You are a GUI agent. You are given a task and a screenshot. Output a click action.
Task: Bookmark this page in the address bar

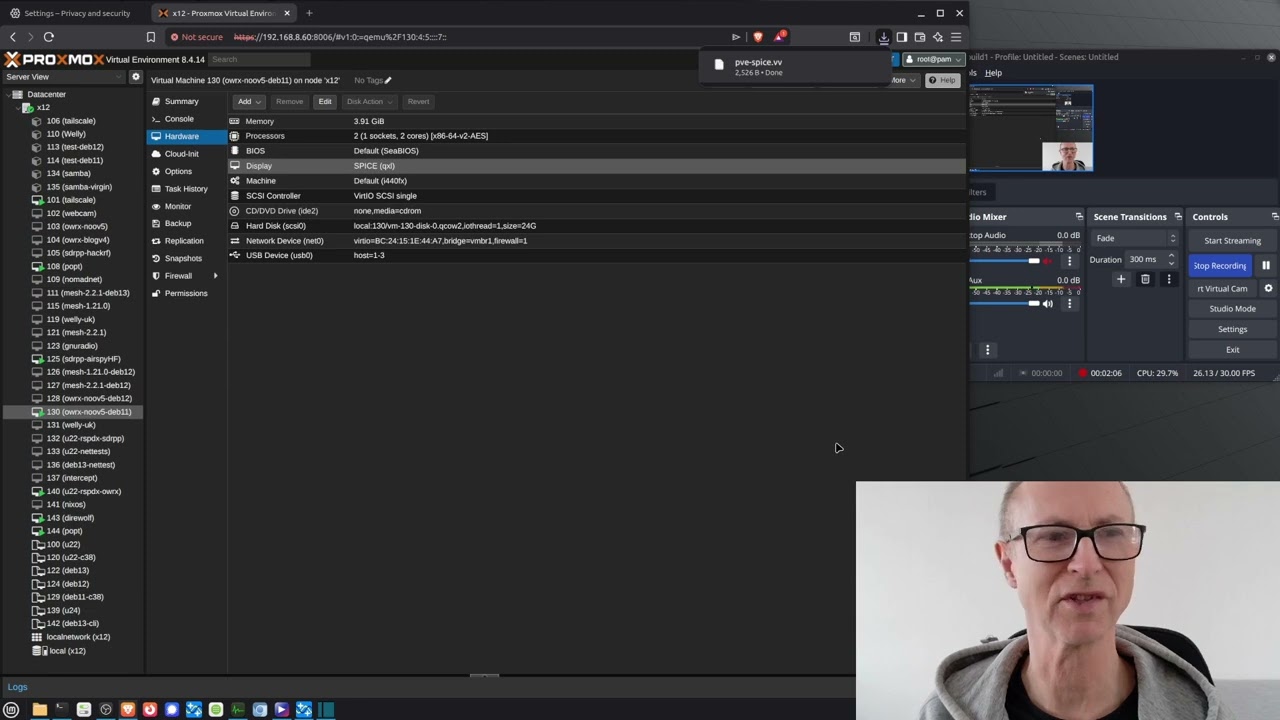pos(151,37)
